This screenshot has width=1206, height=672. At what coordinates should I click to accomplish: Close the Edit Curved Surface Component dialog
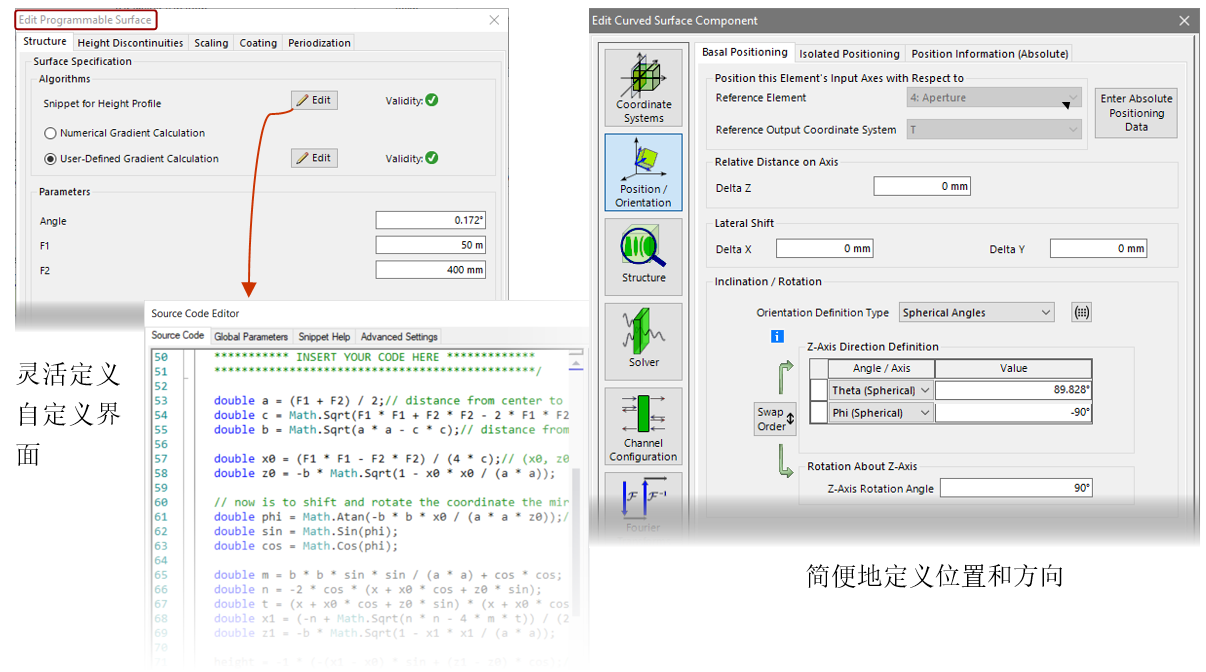pos(1184,20)
